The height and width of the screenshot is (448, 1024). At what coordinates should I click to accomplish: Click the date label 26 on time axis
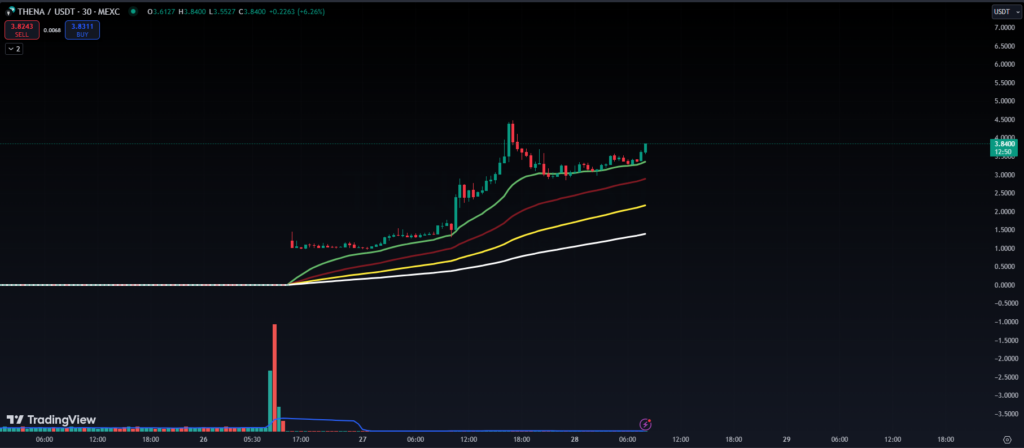[x=204, y=440]
